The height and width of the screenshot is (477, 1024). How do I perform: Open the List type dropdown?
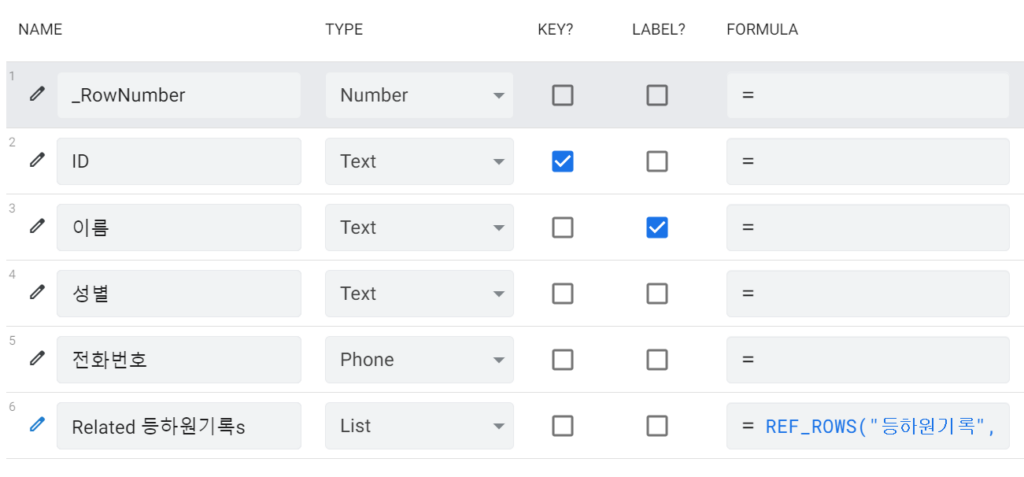(419, 426)
